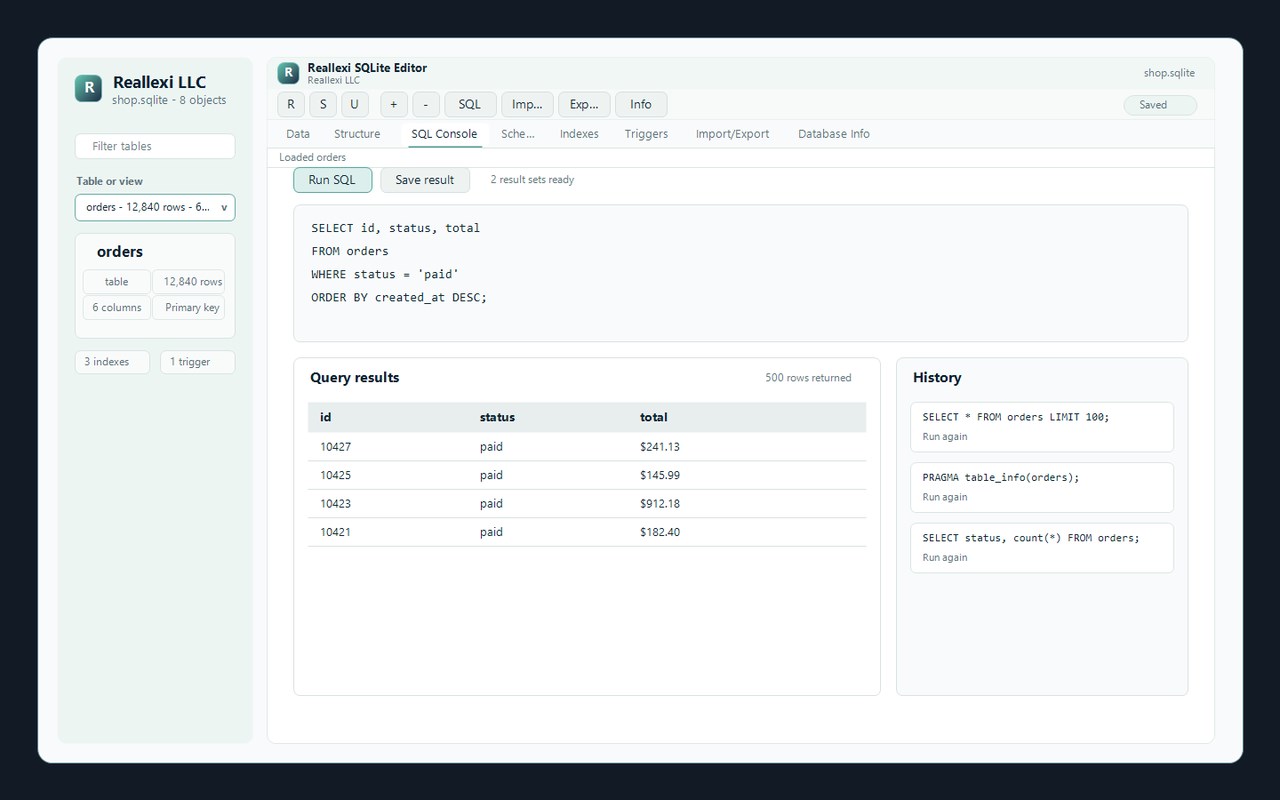Click the Reallexi logo in sidebar
The height and width of the screenshot is (800, 1280).
point(89,88)
